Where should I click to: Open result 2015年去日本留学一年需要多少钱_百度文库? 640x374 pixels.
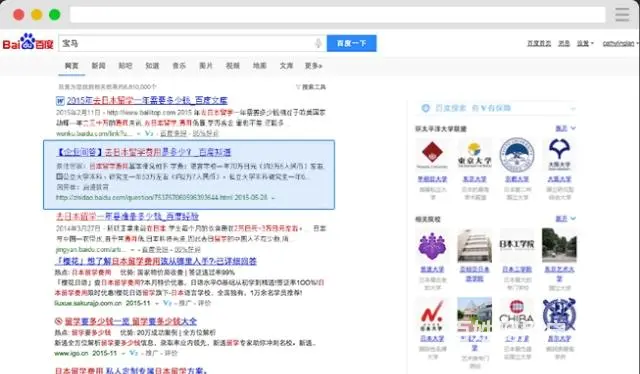[x=147, y=100]
